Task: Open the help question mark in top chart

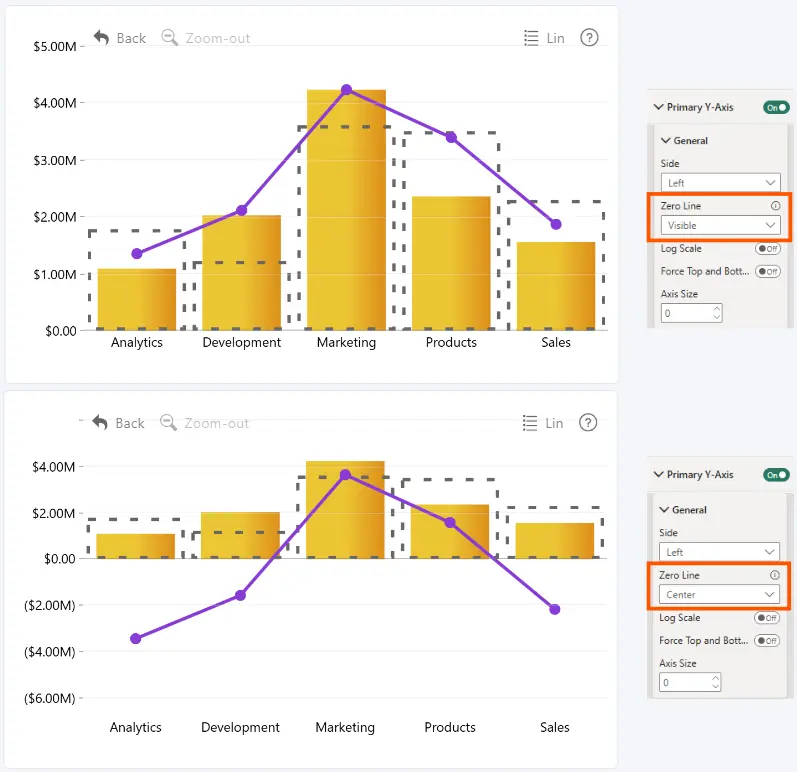Action: pos(589,38)
